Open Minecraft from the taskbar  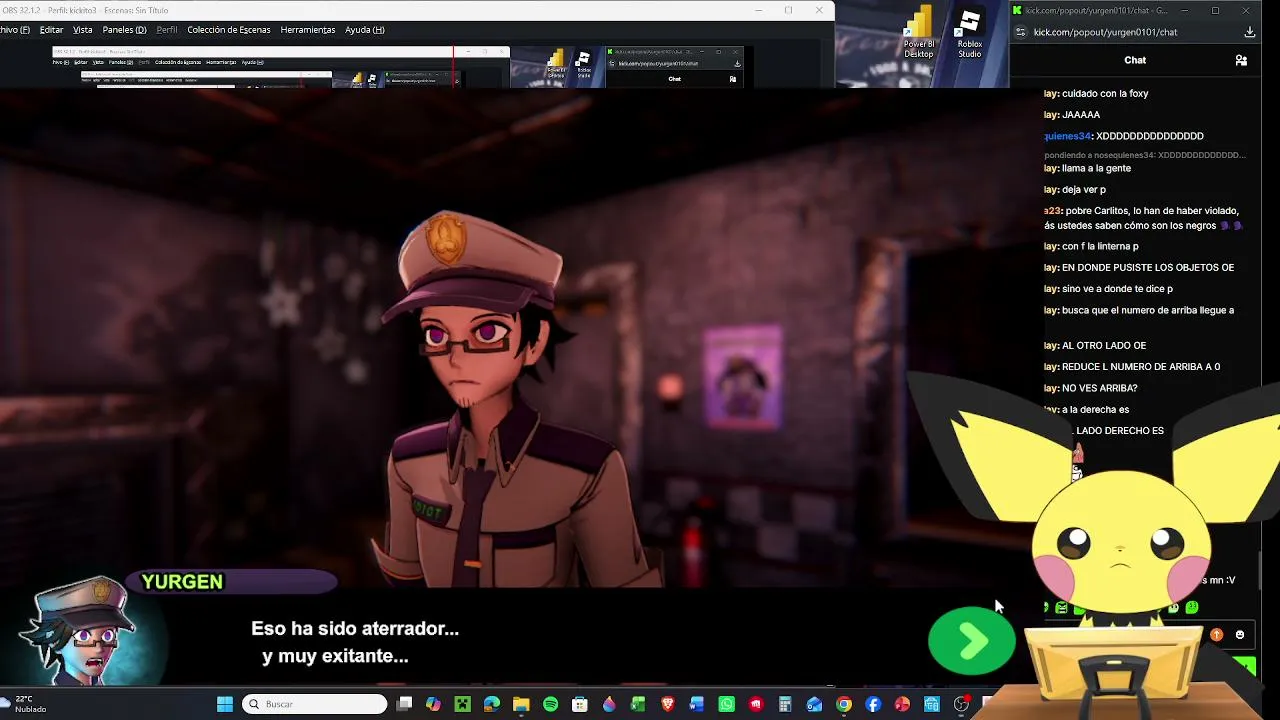tap(462, 704)
